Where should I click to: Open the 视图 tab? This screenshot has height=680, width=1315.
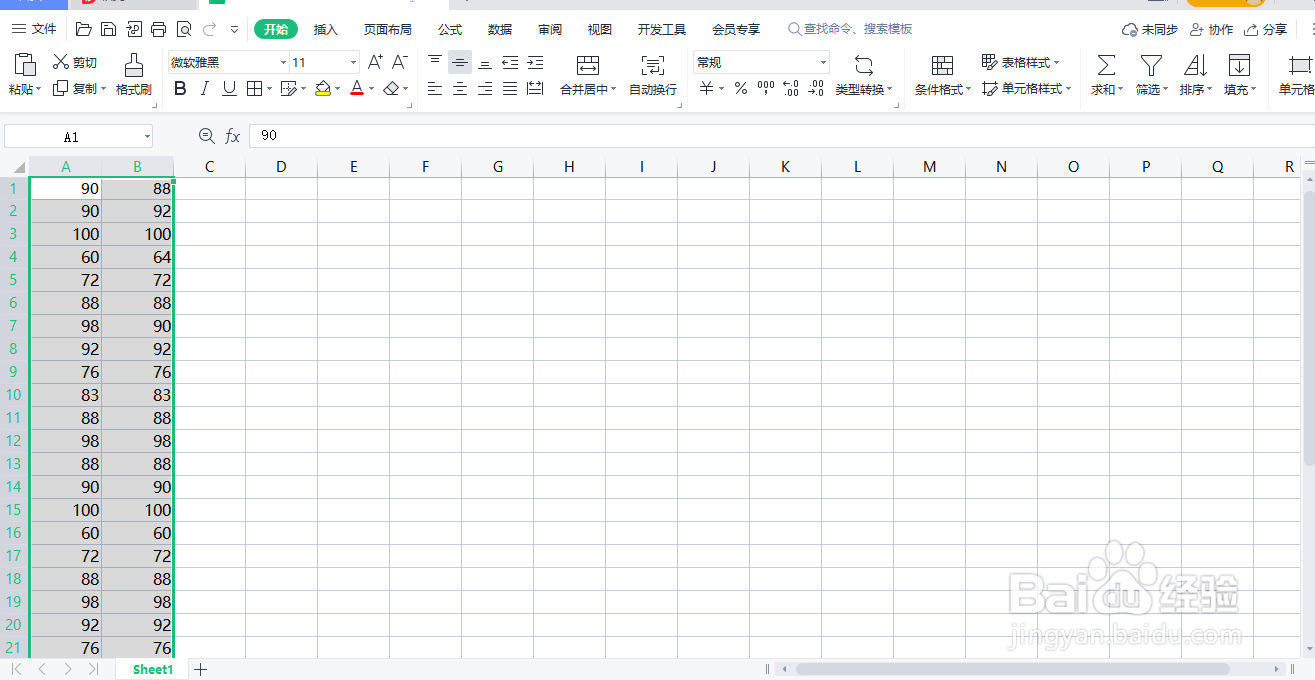click(600, 29)
